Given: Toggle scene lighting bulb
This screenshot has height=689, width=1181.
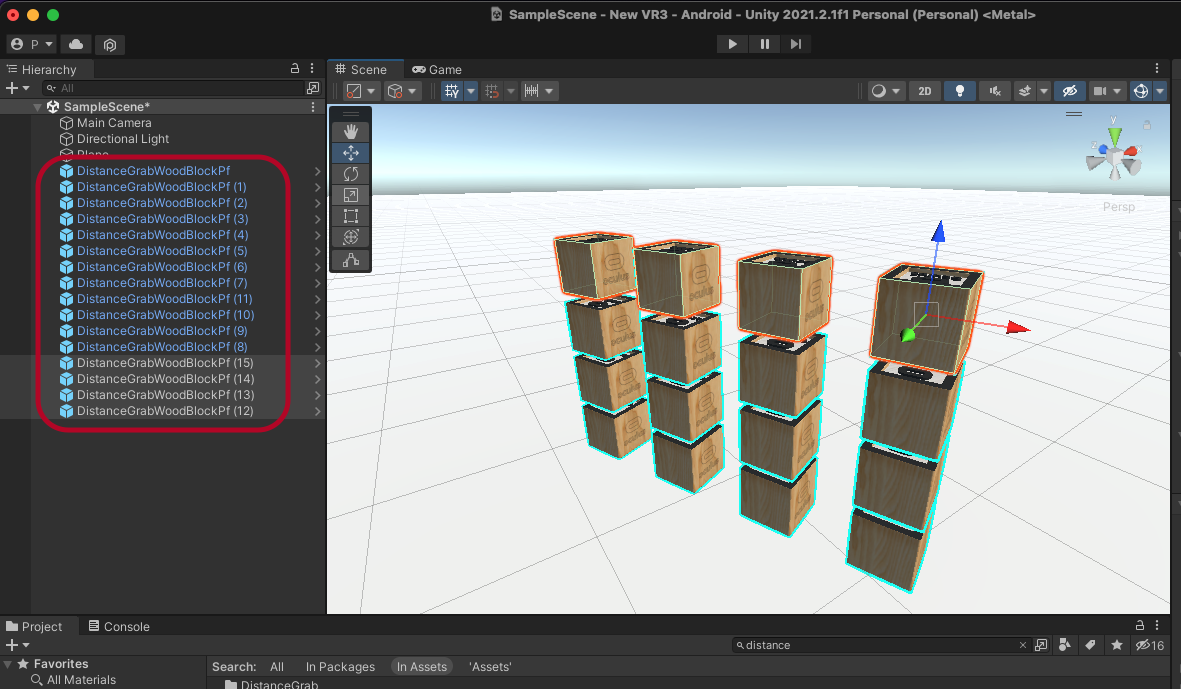Looking at the screenshot, I should click(960, 91).
